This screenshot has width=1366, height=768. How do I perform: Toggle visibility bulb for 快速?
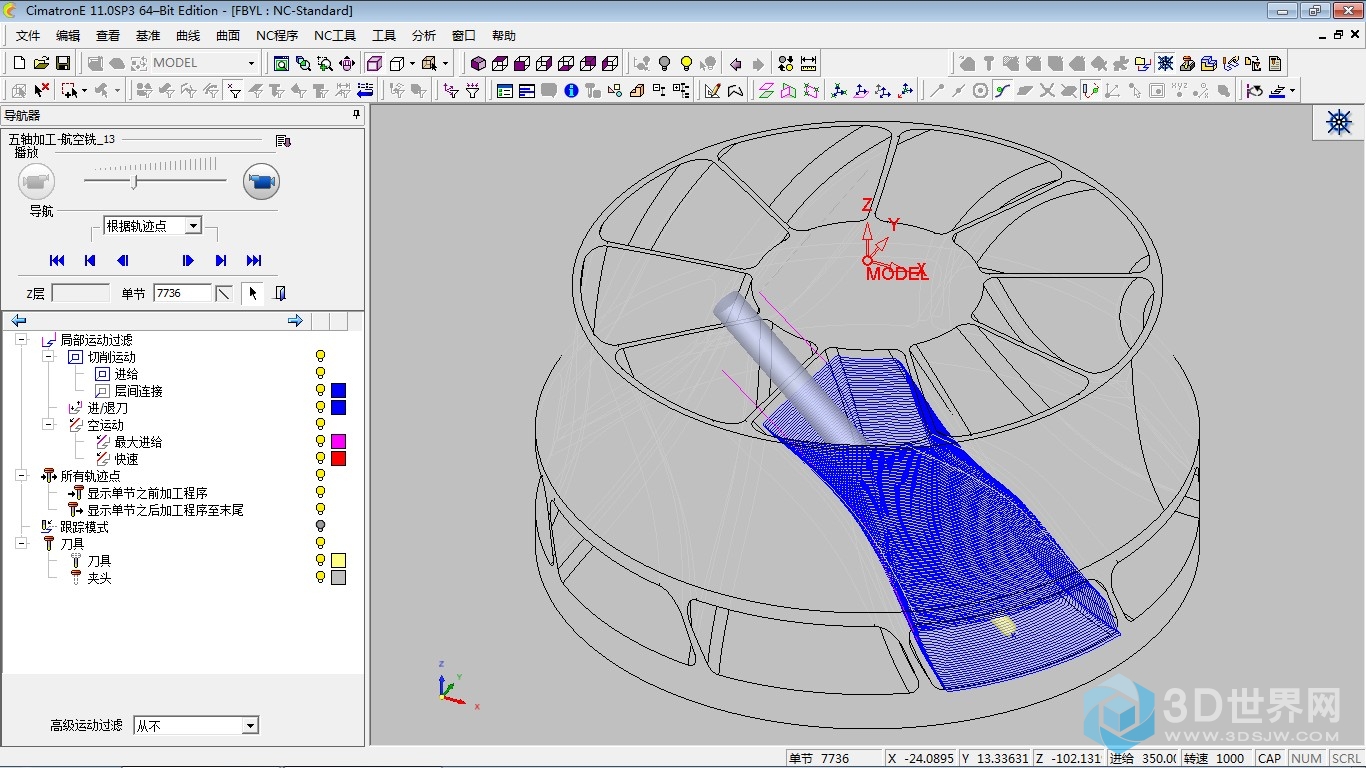coord(321,459)
